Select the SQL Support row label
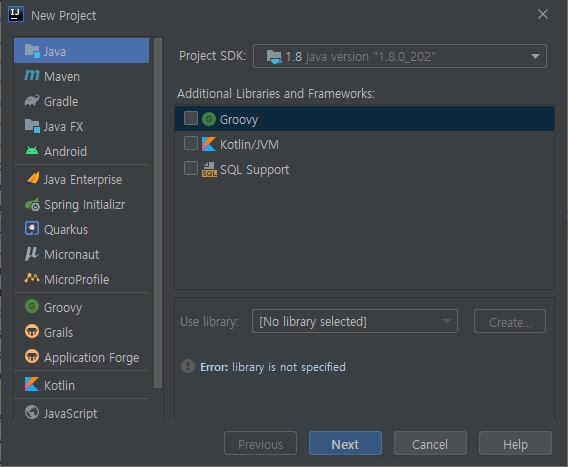Screen dimensions: 568x467 pos(254,170)
